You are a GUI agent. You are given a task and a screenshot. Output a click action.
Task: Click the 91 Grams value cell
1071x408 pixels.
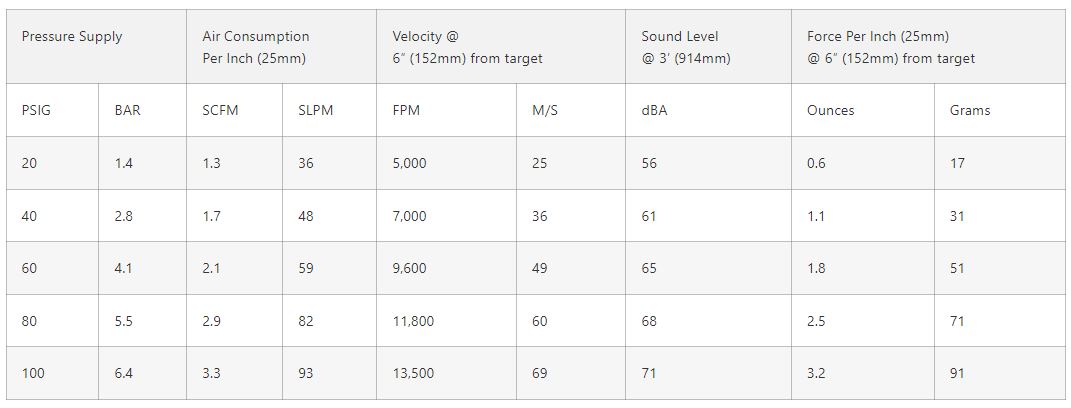pos(957,373)
